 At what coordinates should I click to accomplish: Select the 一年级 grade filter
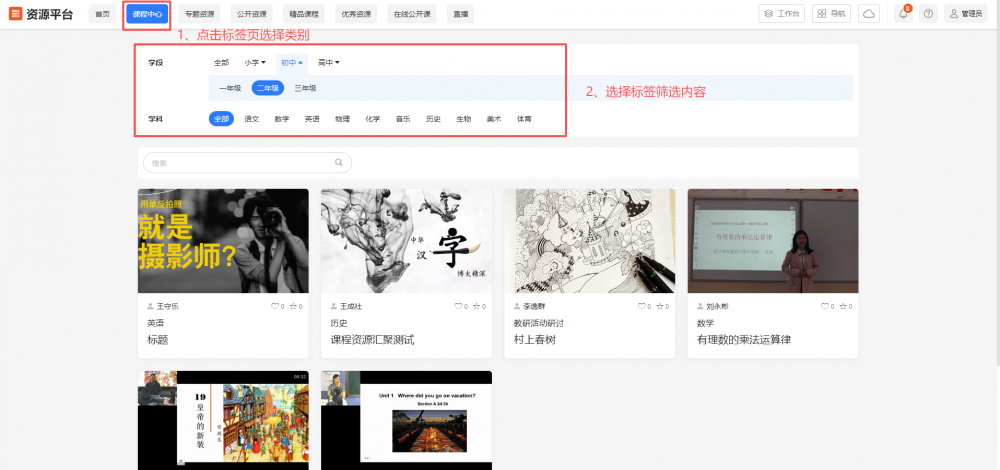(x=230, y=88)
